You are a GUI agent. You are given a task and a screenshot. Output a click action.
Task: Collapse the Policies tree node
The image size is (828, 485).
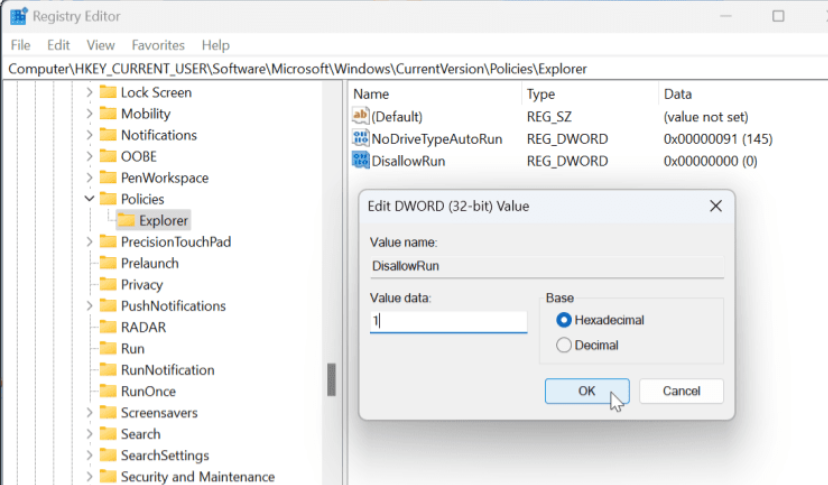point(89,199)
